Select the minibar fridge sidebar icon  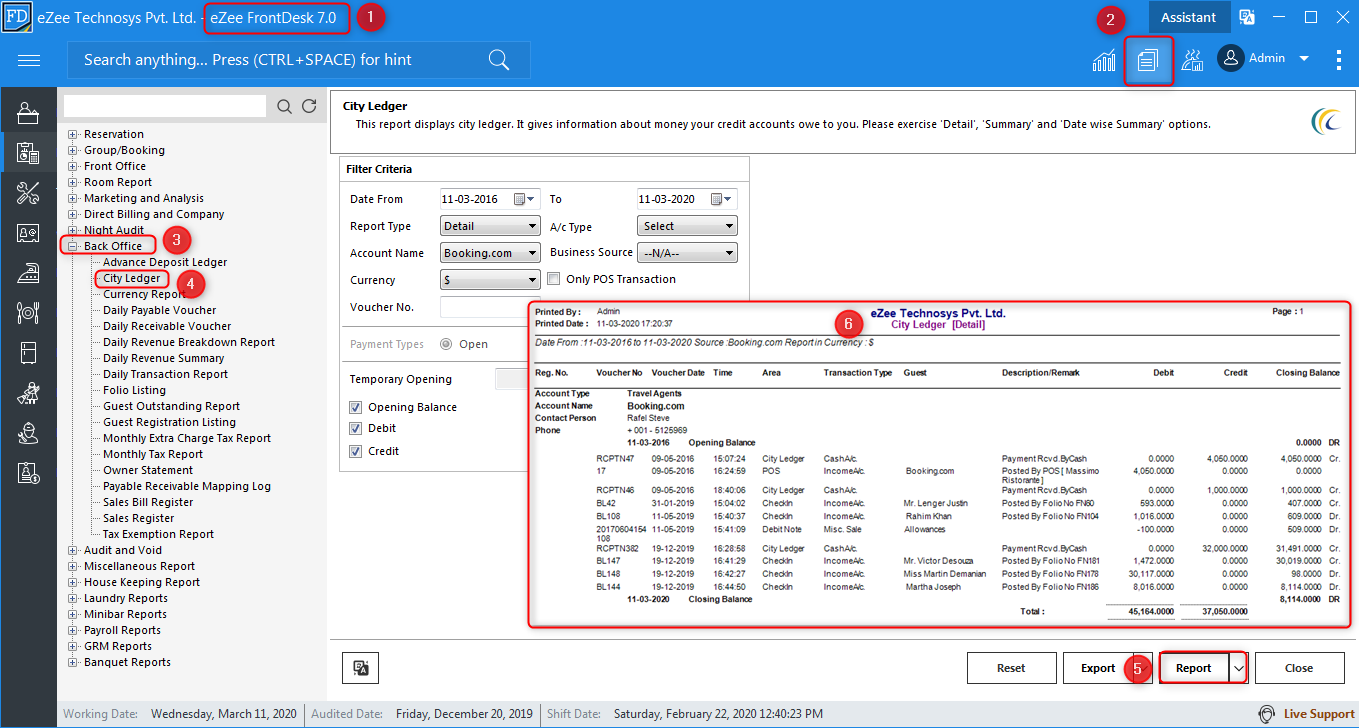28,353
